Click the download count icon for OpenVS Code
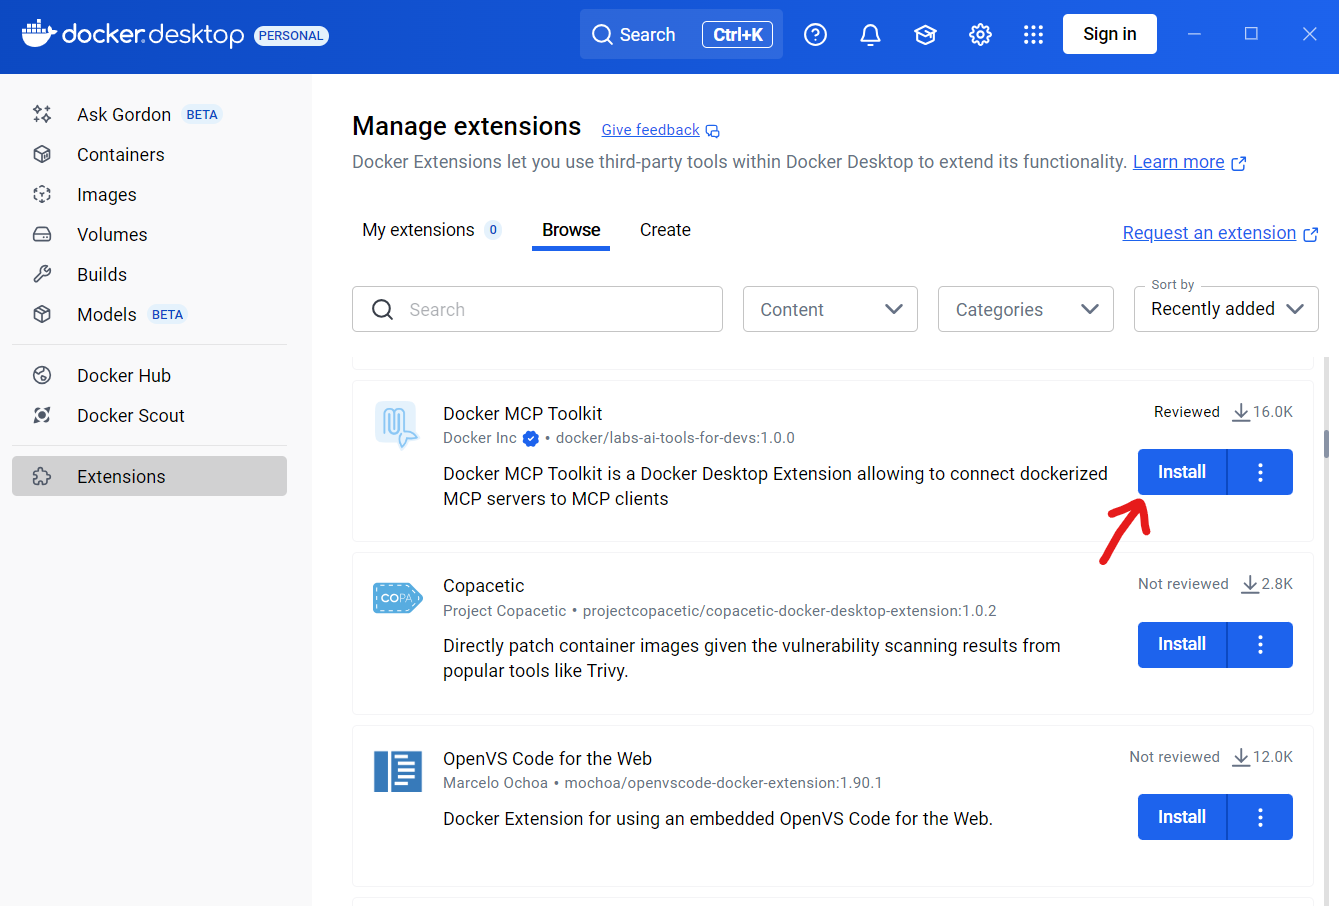 [1241, 757]
